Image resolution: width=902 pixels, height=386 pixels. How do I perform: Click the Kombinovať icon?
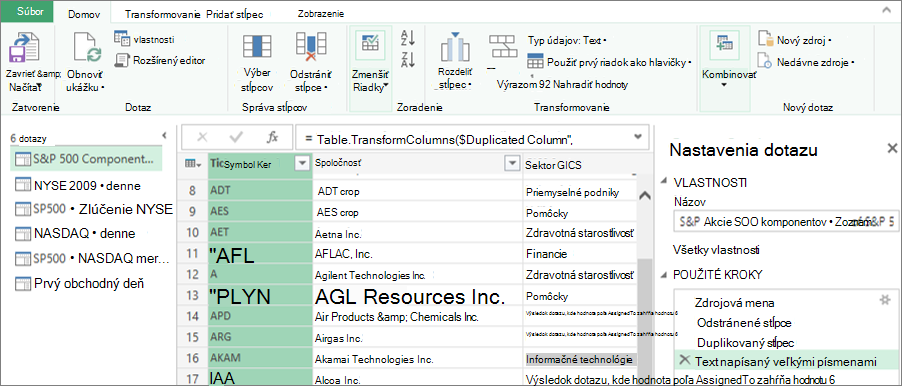click(723, 44)
